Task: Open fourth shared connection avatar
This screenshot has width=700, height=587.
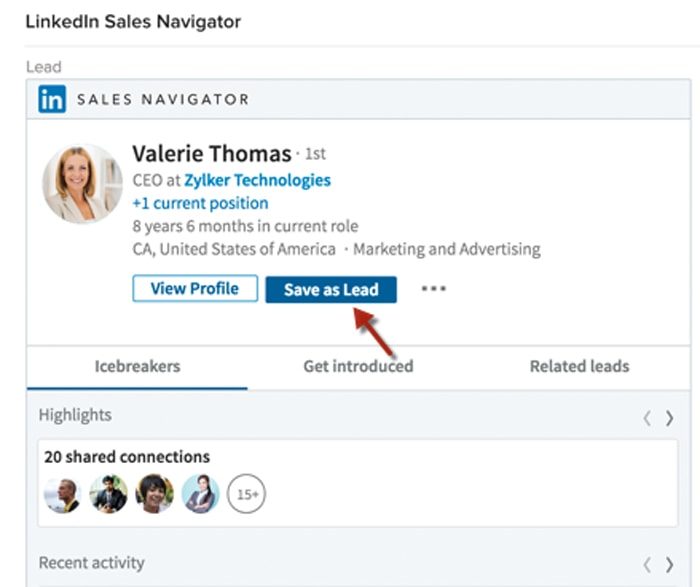Action: 200,494
